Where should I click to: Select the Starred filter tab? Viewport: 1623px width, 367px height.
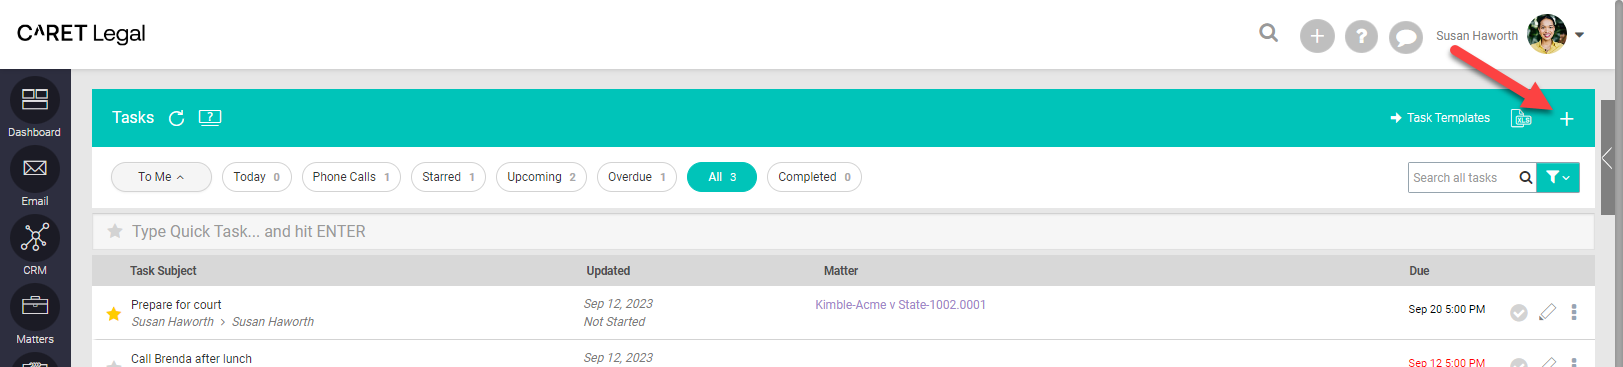(448, 177)
